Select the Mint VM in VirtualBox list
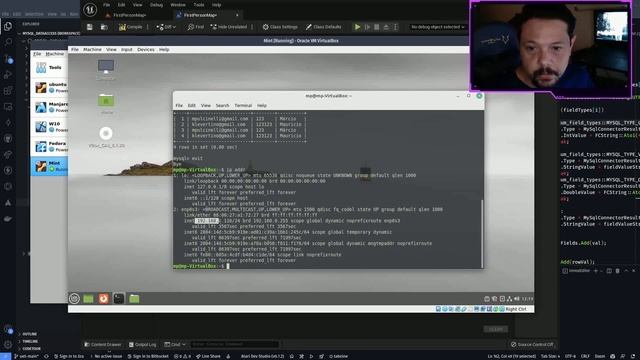Viewport: 640px width, 360px height. click(49, 166)
